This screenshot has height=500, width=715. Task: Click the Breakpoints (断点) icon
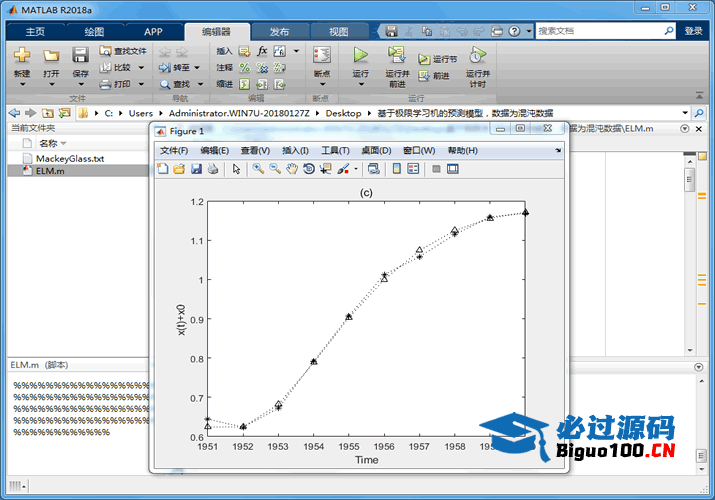pos(322,56)
